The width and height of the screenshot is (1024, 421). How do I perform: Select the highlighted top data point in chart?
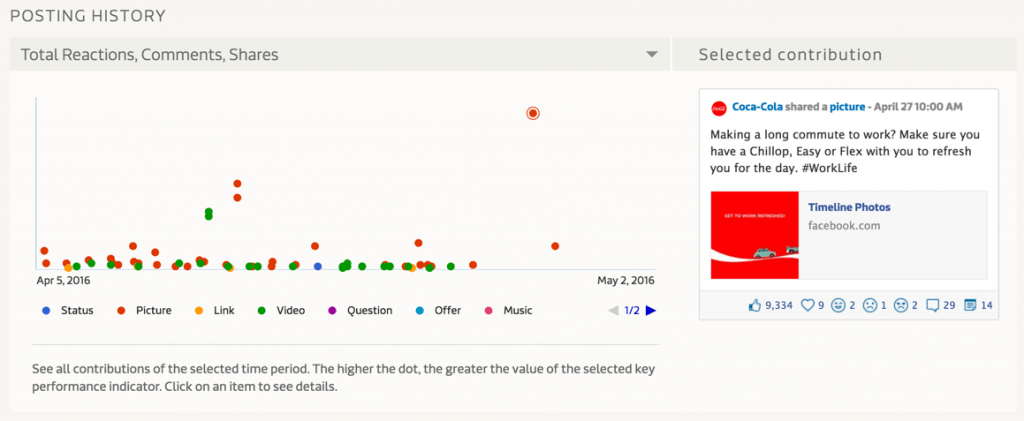point(533,113)
